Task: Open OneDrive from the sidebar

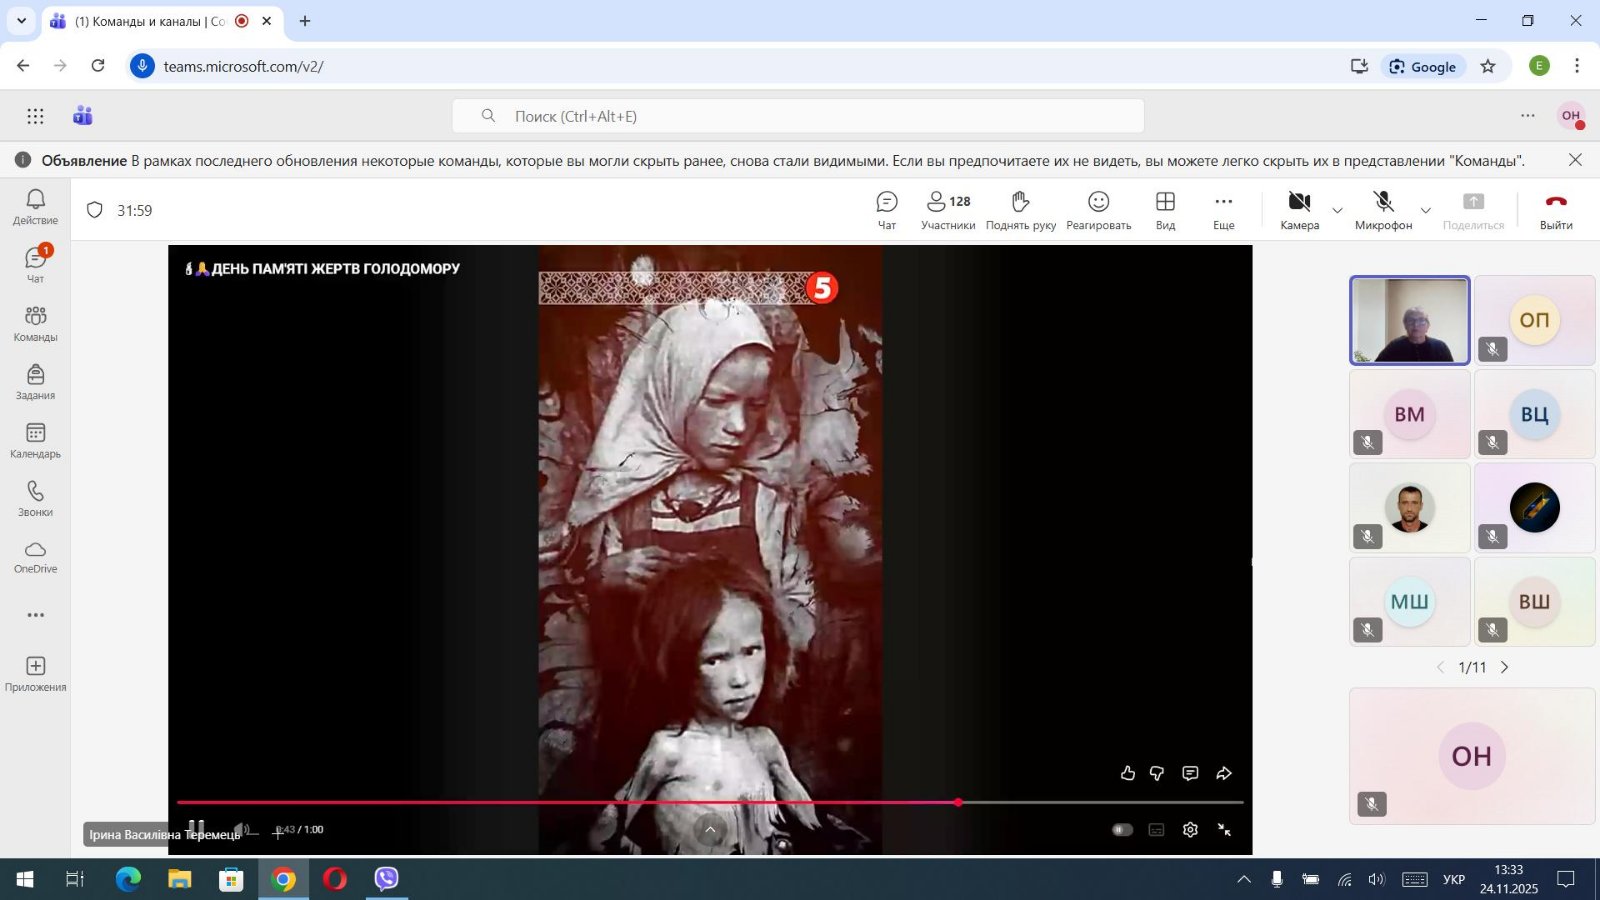Action: (x=35, y=556)
